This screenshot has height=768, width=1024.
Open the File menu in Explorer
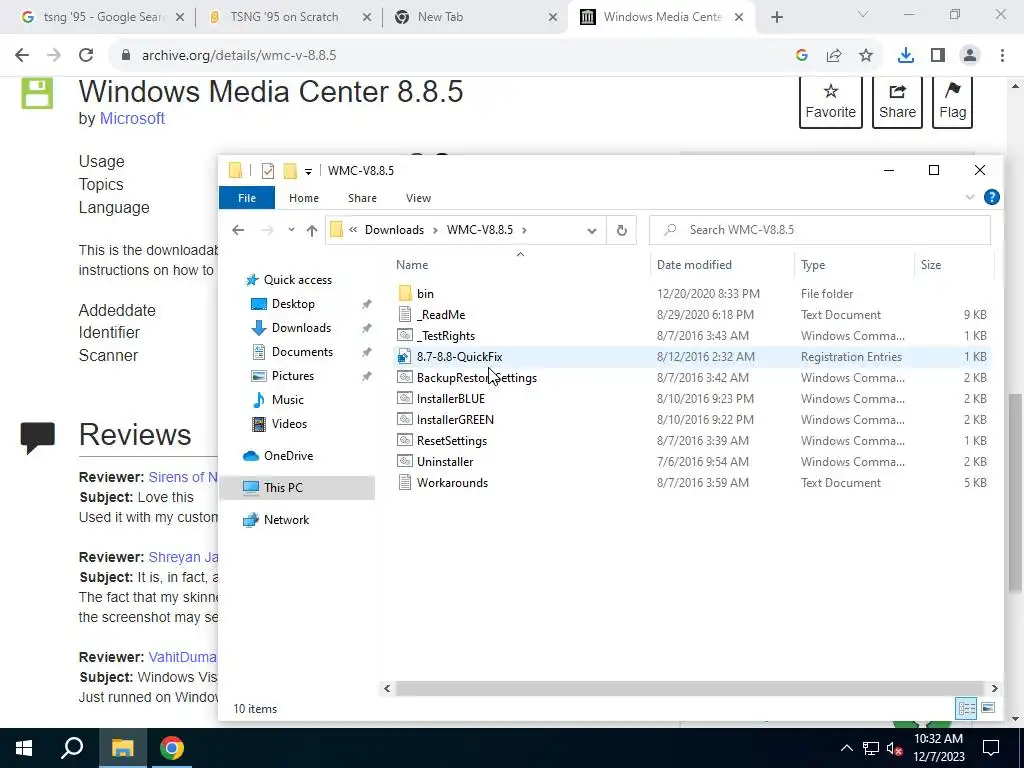point(247,198)
